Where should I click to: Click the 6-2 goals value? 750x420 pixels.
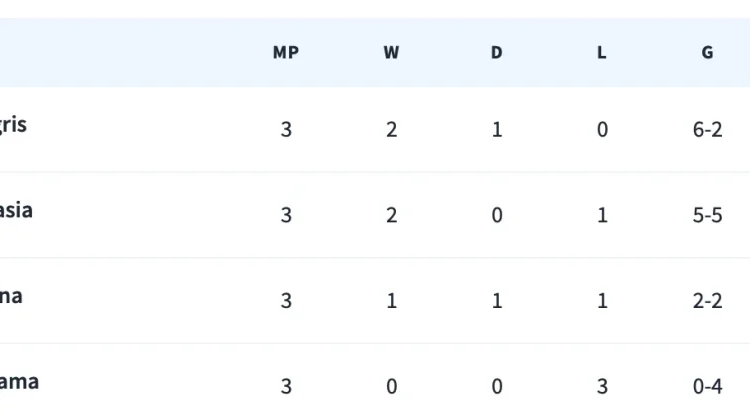point(707,130)
